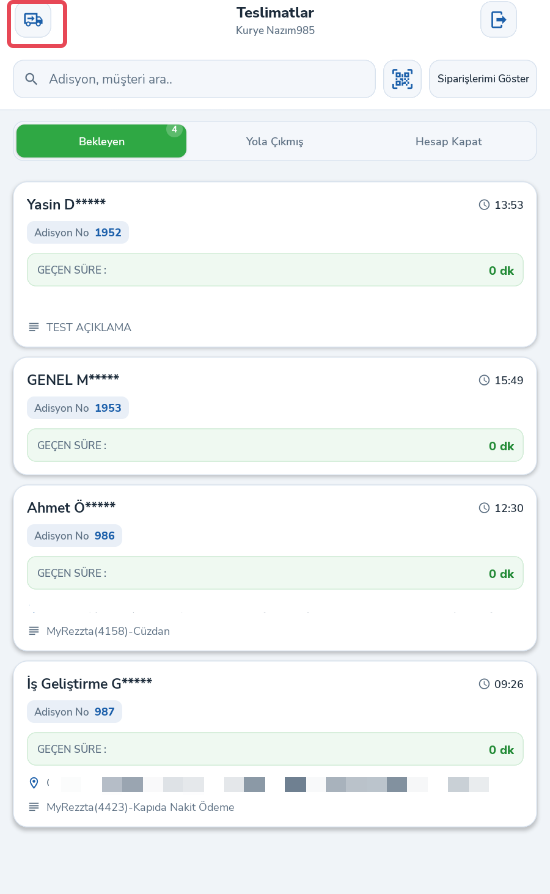
Task: Click clock icon beside 13:53
Action: tap(484, 205)
